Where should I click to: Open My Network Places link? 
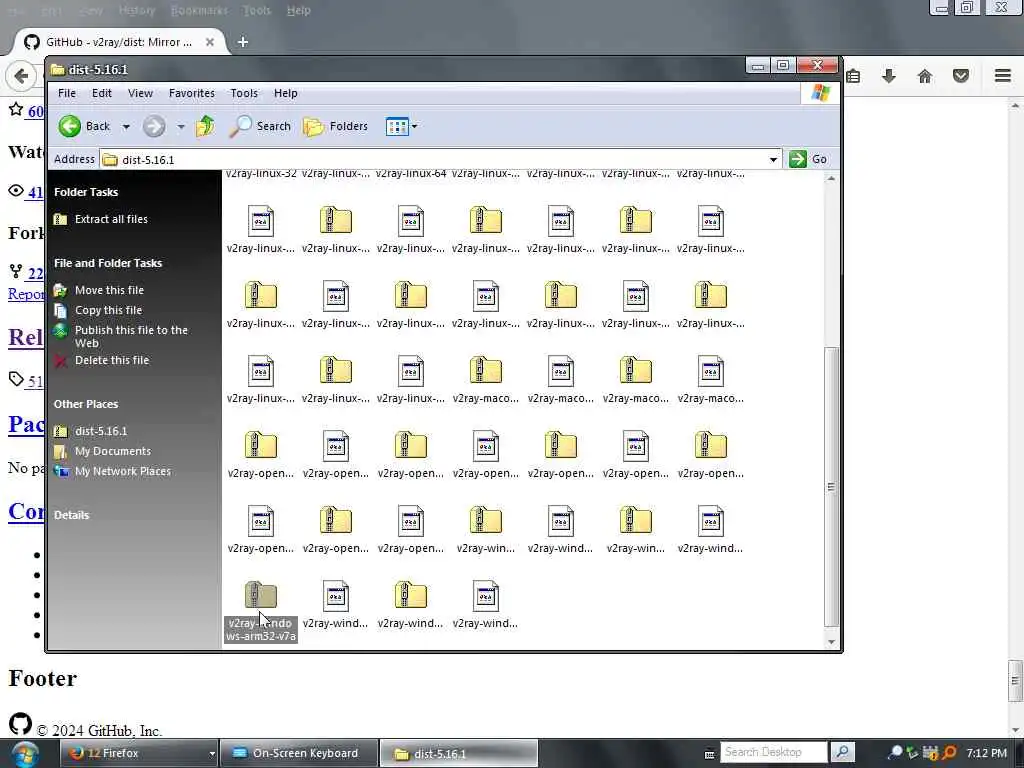[x=122, y=472]
